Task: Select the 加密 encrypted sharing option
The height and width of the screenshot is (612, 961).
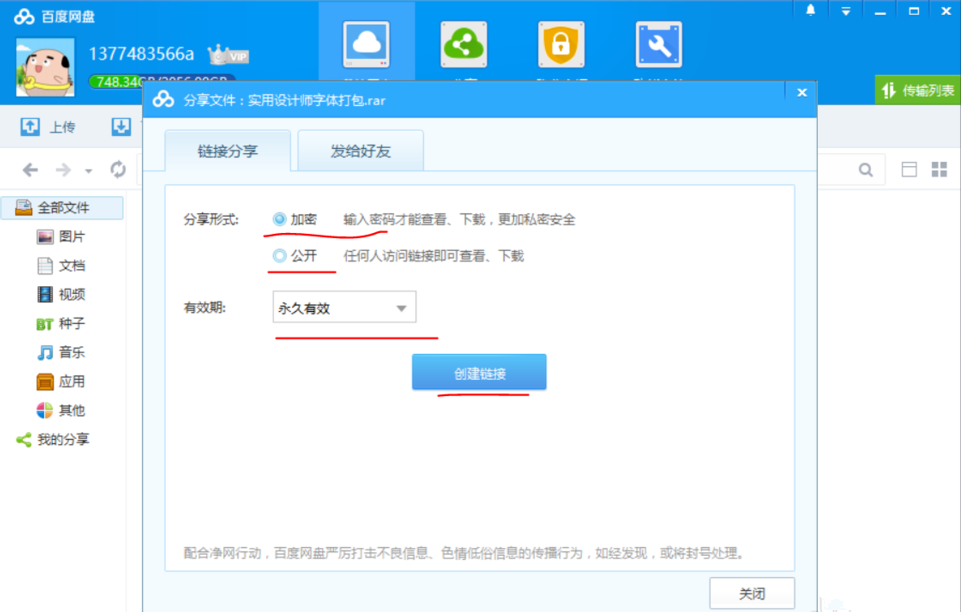Action: 278,219
